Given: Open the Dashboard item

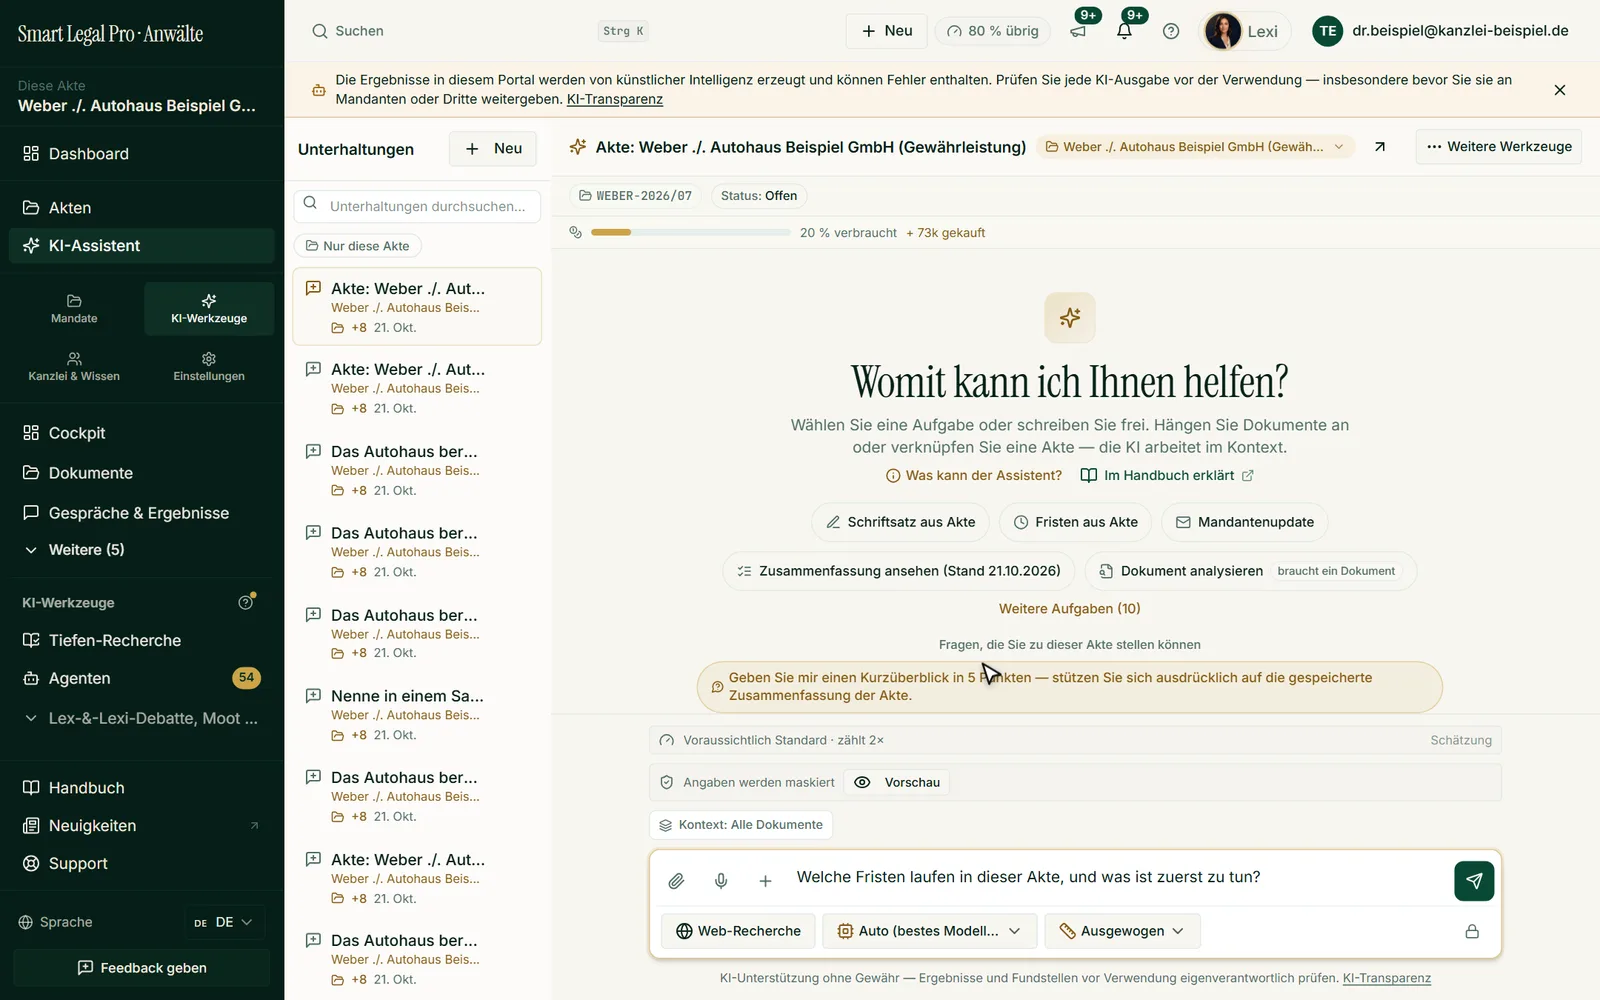Looking at the screenshot, I should pyautogui.click(x=142, y=154).
